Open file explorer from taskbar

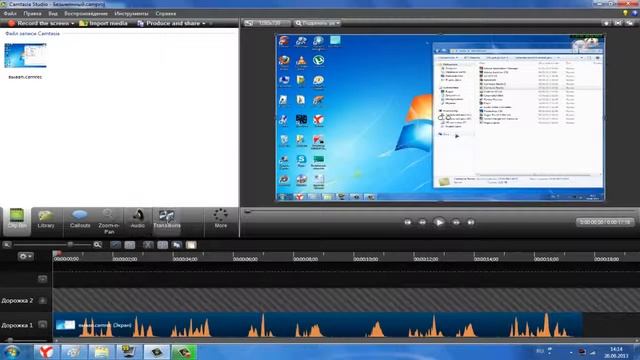pos(101,352)
